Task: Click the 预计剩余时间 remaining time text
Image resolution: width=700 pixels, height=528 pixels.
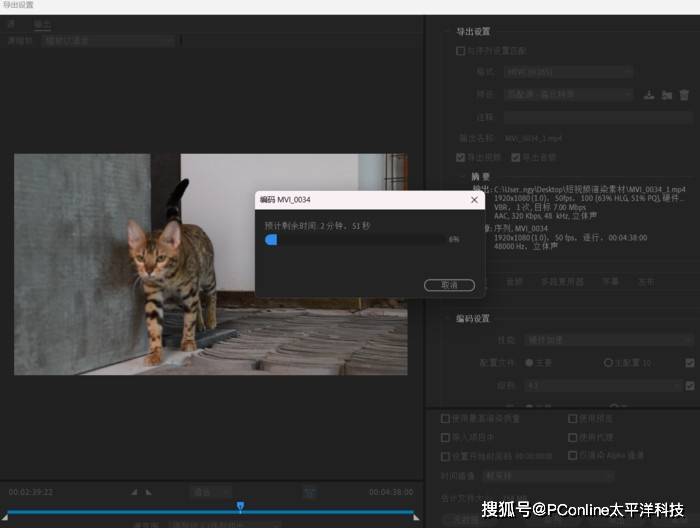Action: [x=317, y=226]
